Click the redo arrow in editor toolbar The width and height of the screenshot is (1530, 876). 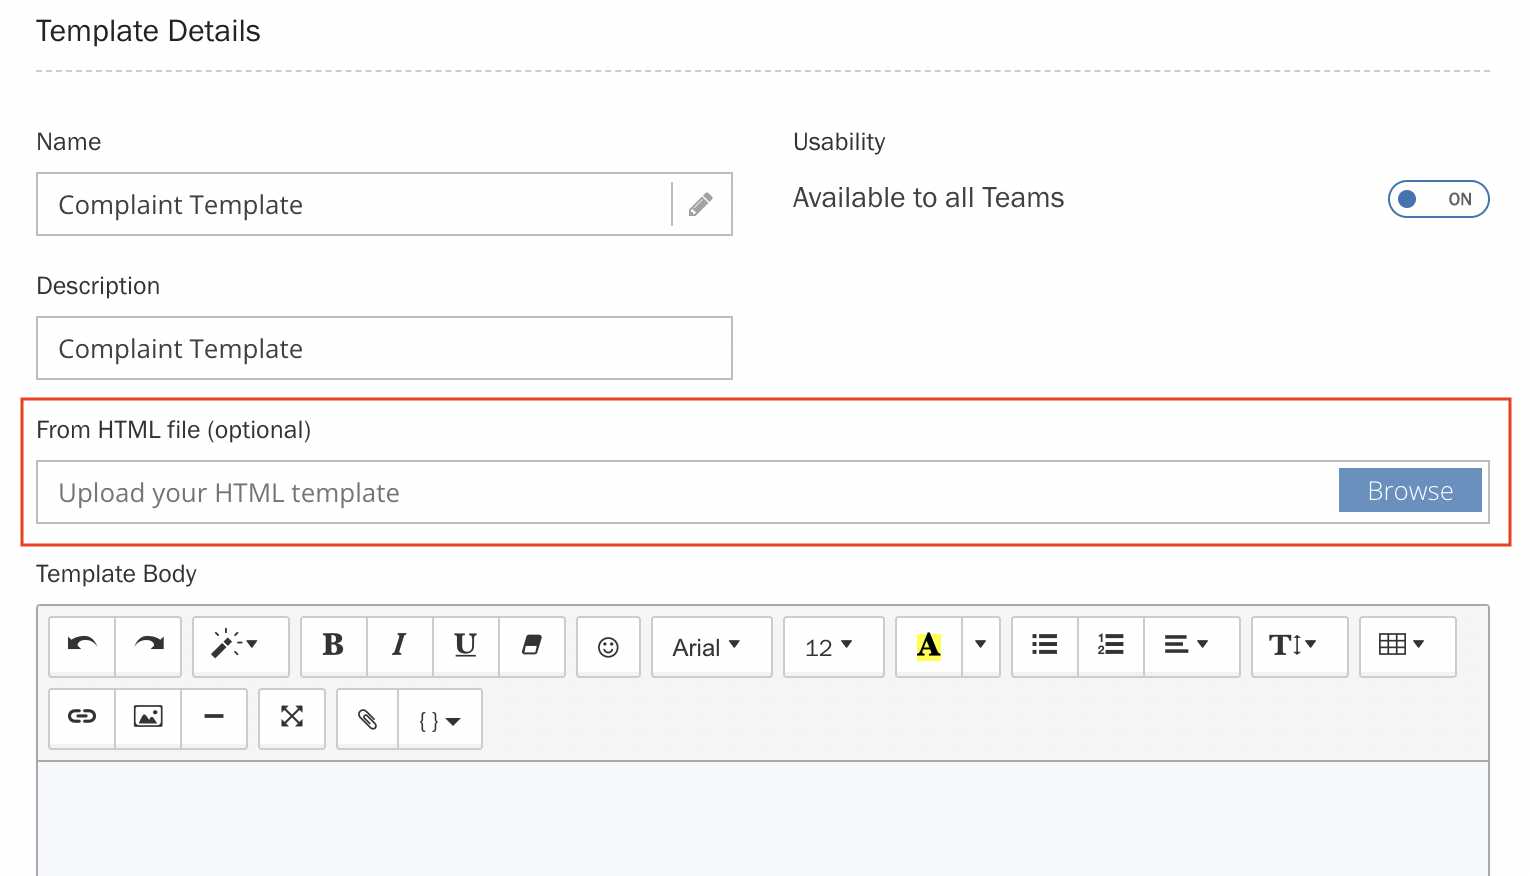tap(149, 646)
